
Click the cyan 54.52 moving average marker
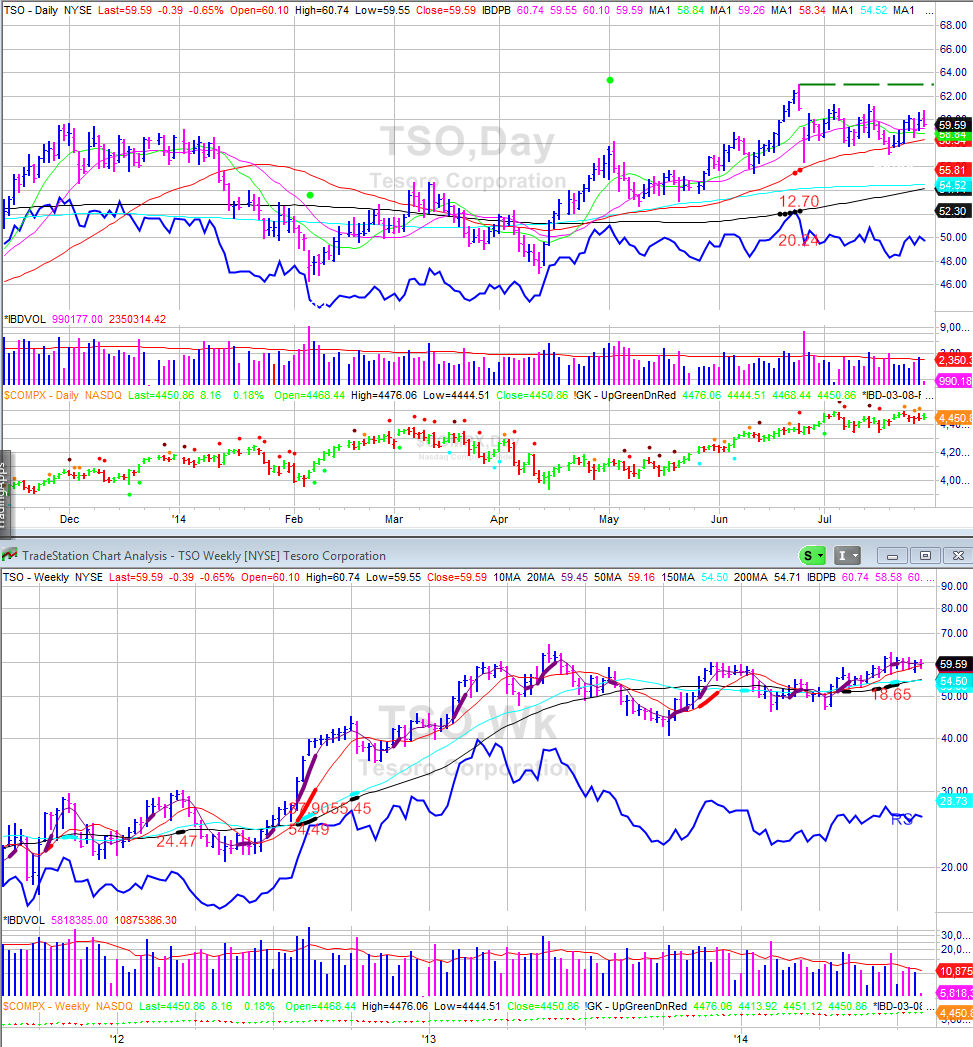tap(953, 186)
